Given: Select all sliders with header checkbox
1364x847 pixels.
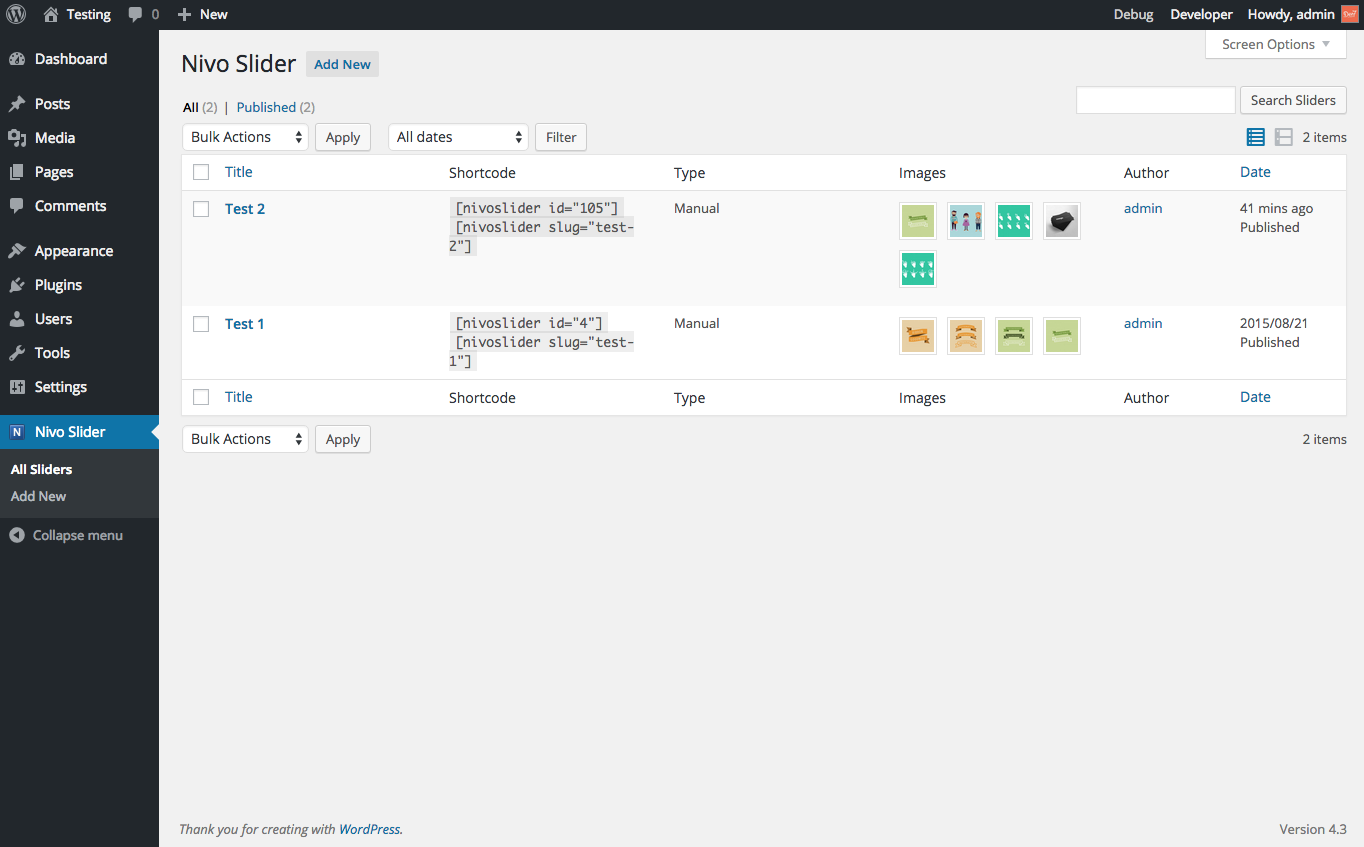Looking at the screenshot, I should click(201, 172).
